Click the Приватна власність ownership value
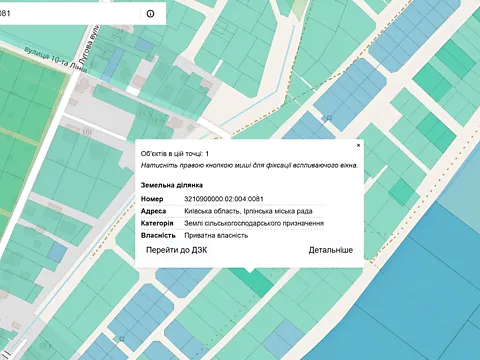The image size is (480, 360). coord(216,235)
